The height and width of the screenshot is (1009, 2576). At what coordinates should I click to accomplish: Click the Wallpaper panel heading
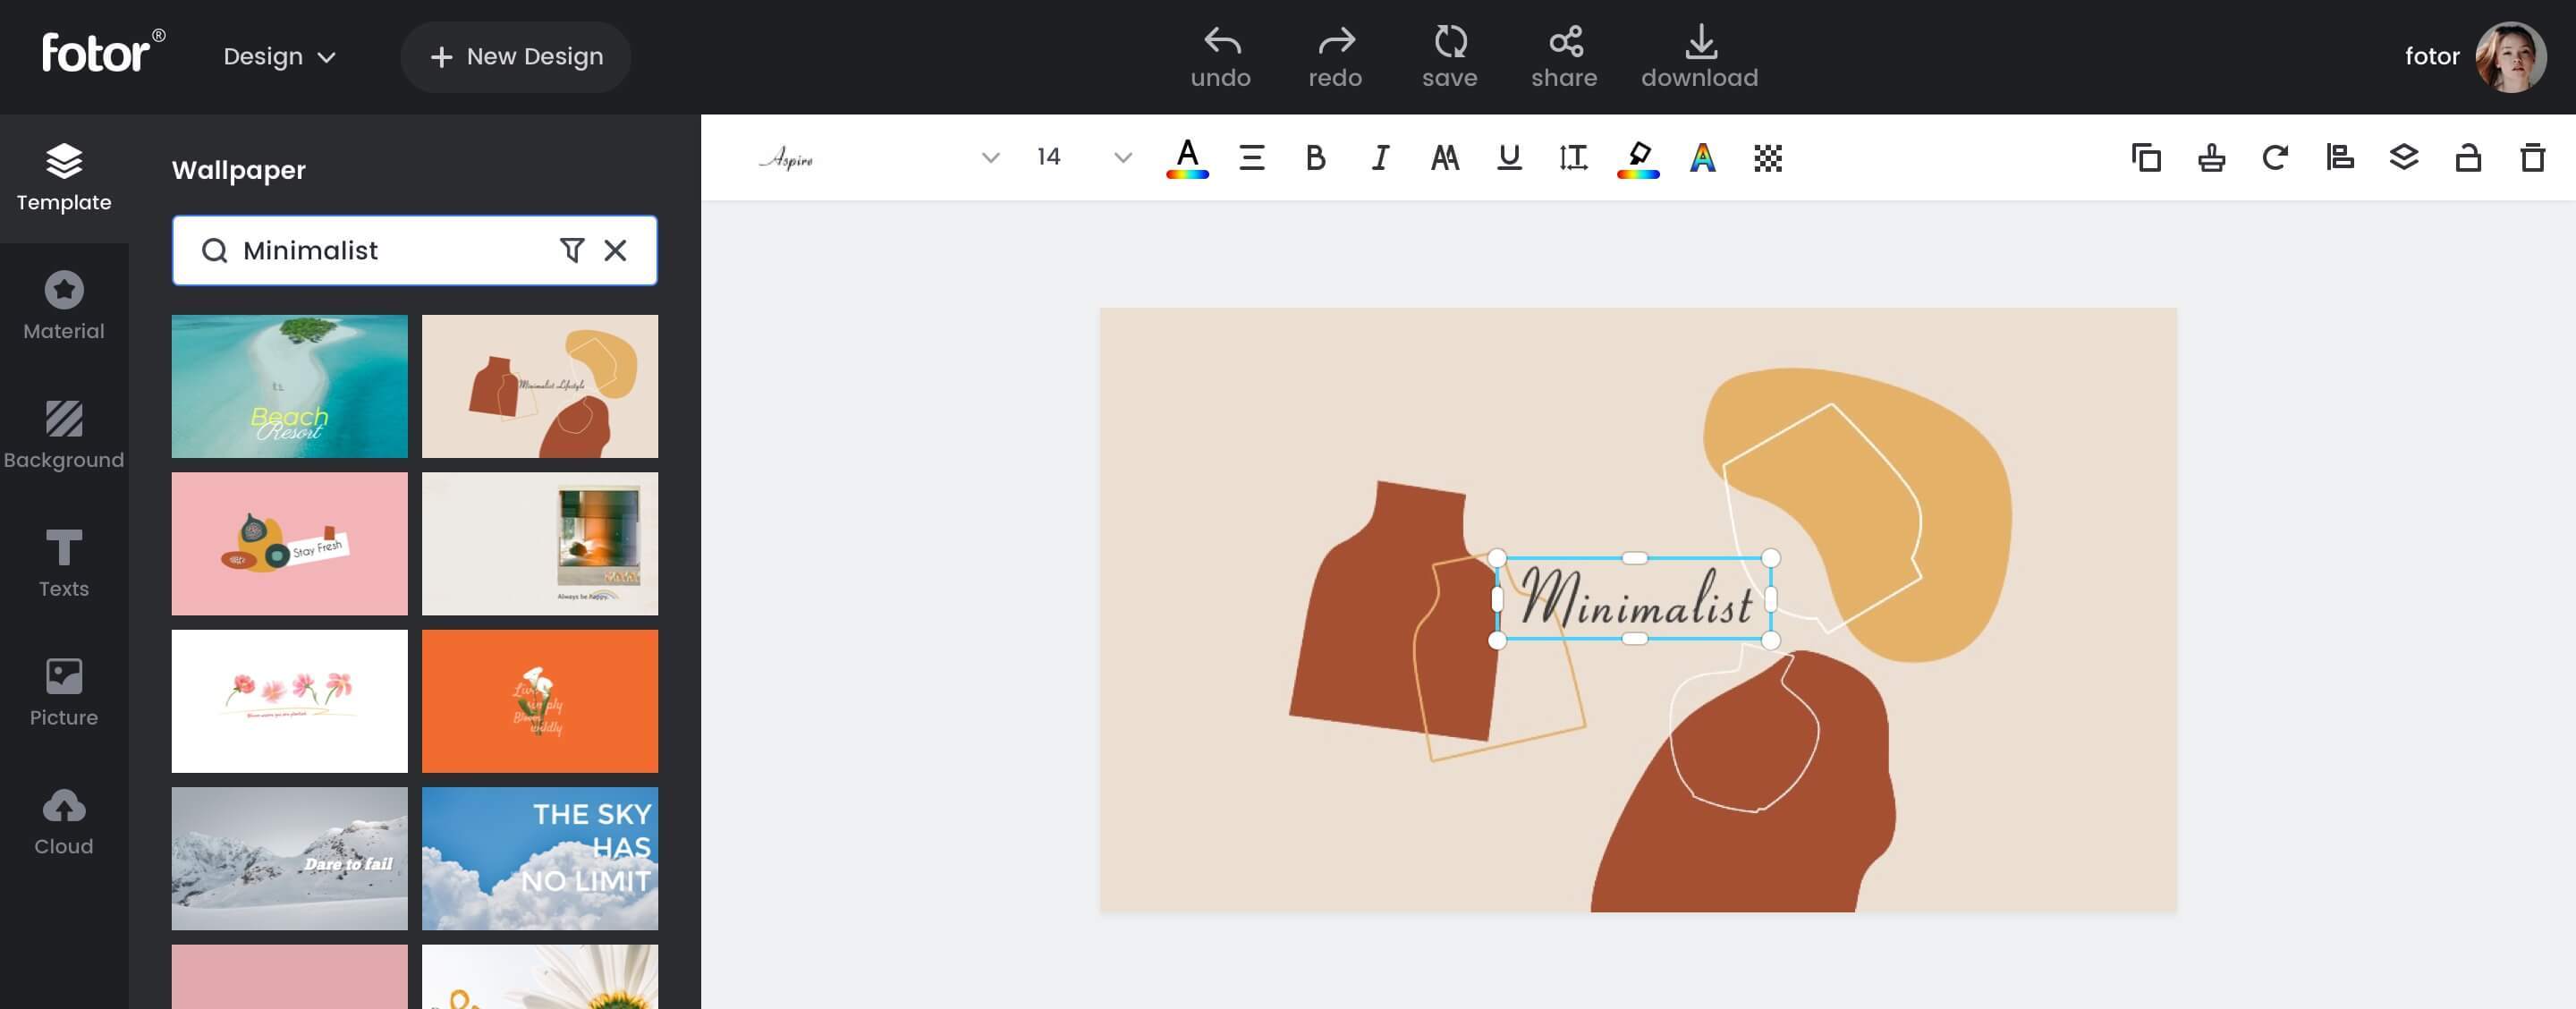tap(239, 170)
